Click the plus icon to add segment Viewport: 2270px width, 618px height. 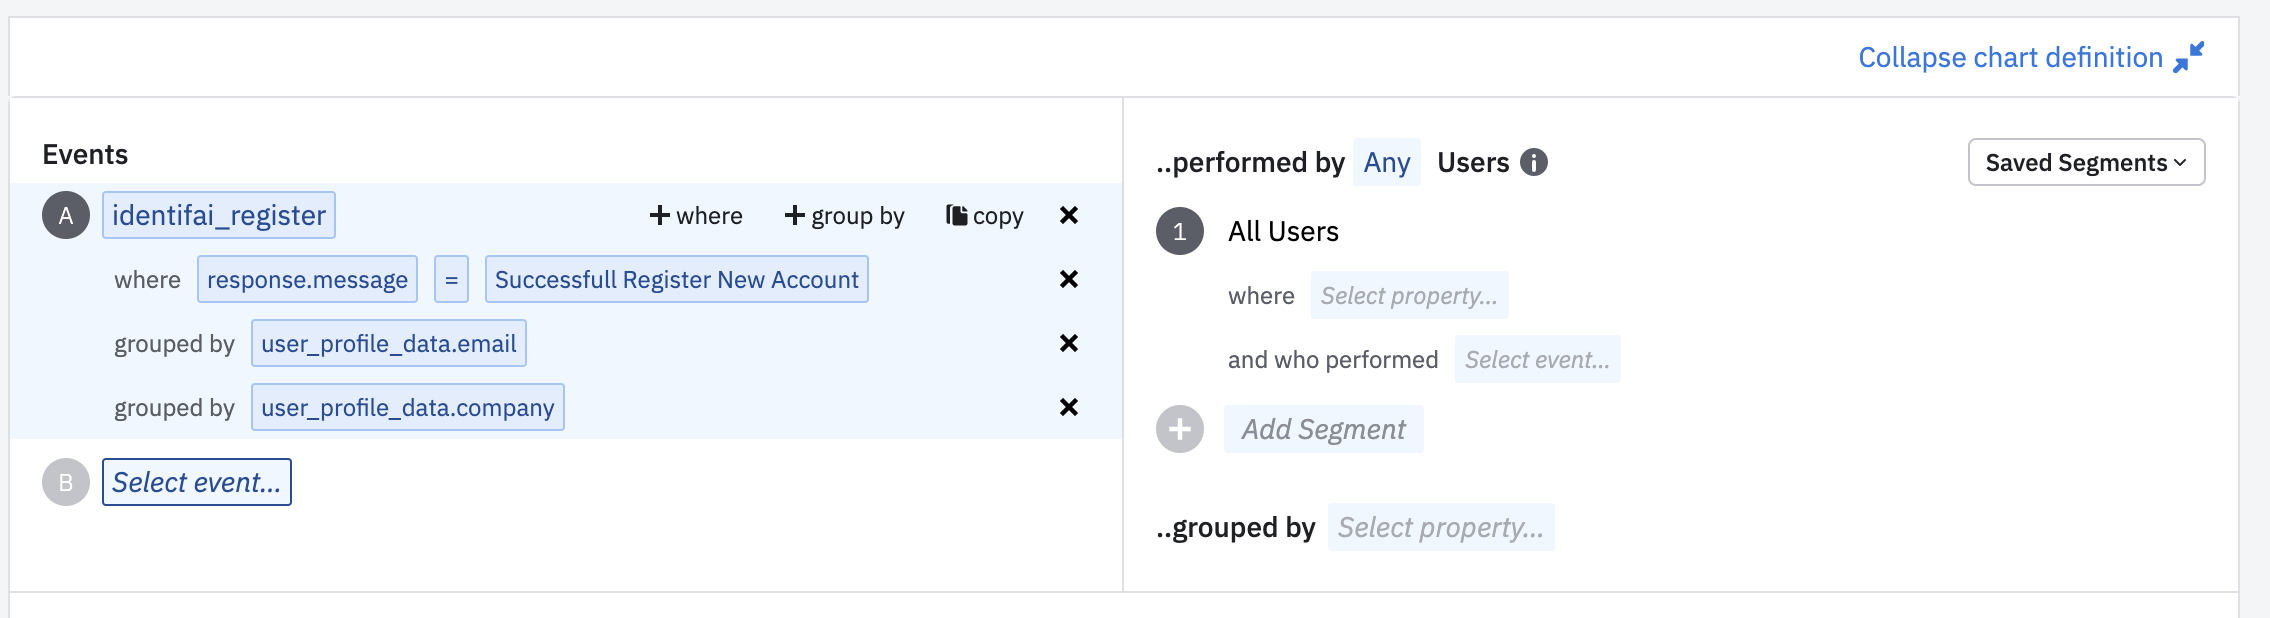1180,429
